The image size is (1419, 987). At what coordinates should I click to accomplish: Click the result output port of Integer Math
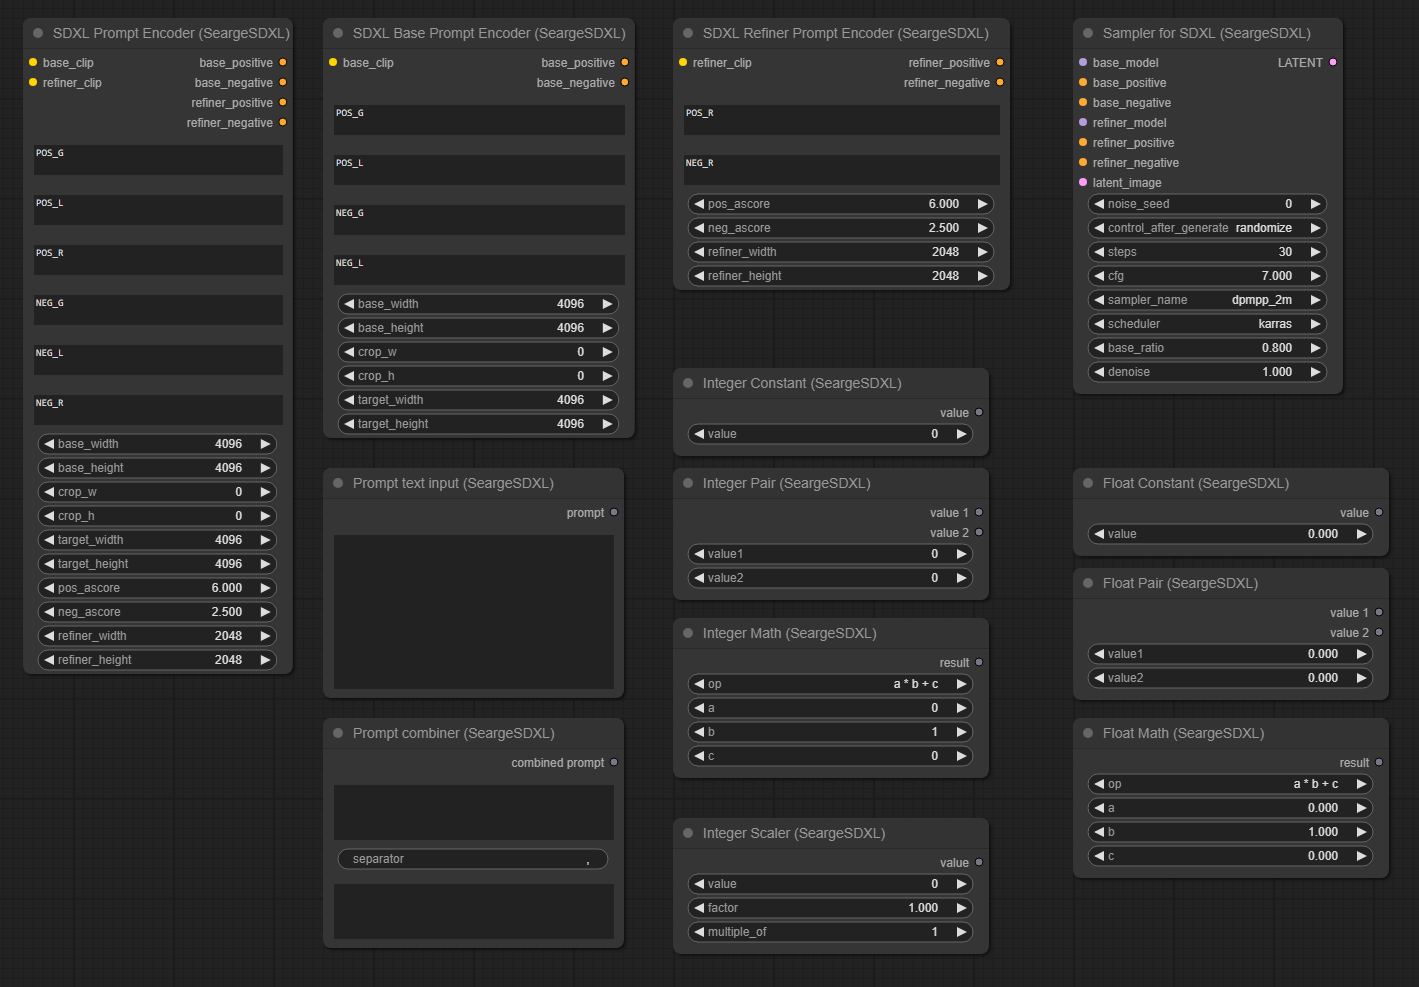pyautogui.click(x=979, y=662)
